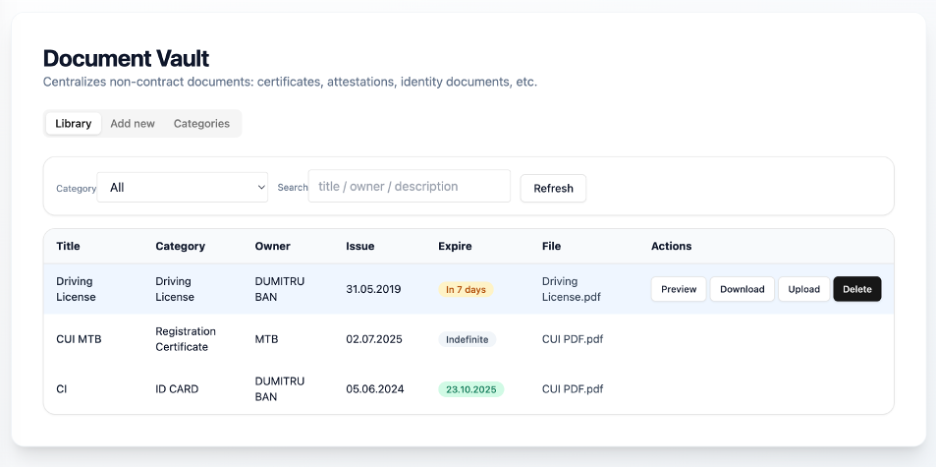Open the Category dropdown showing All
936x468 pixels.
[182, 187]
